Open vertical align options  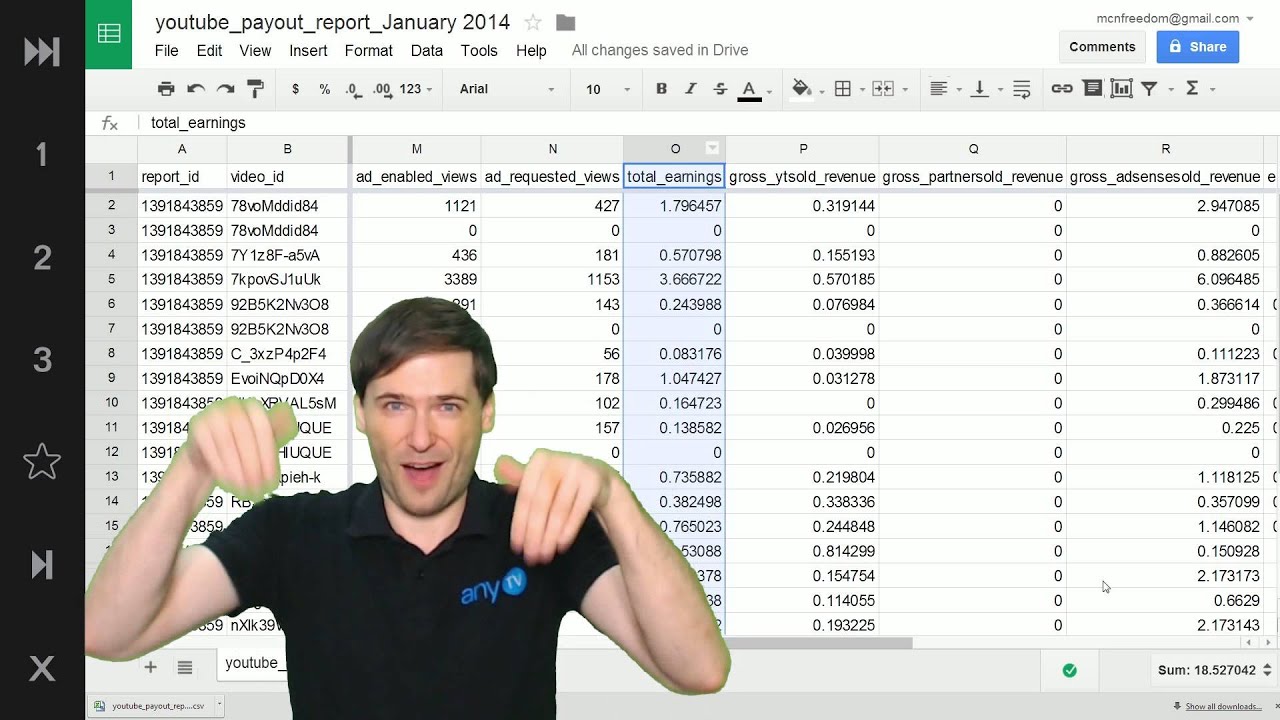click(980, 89)
